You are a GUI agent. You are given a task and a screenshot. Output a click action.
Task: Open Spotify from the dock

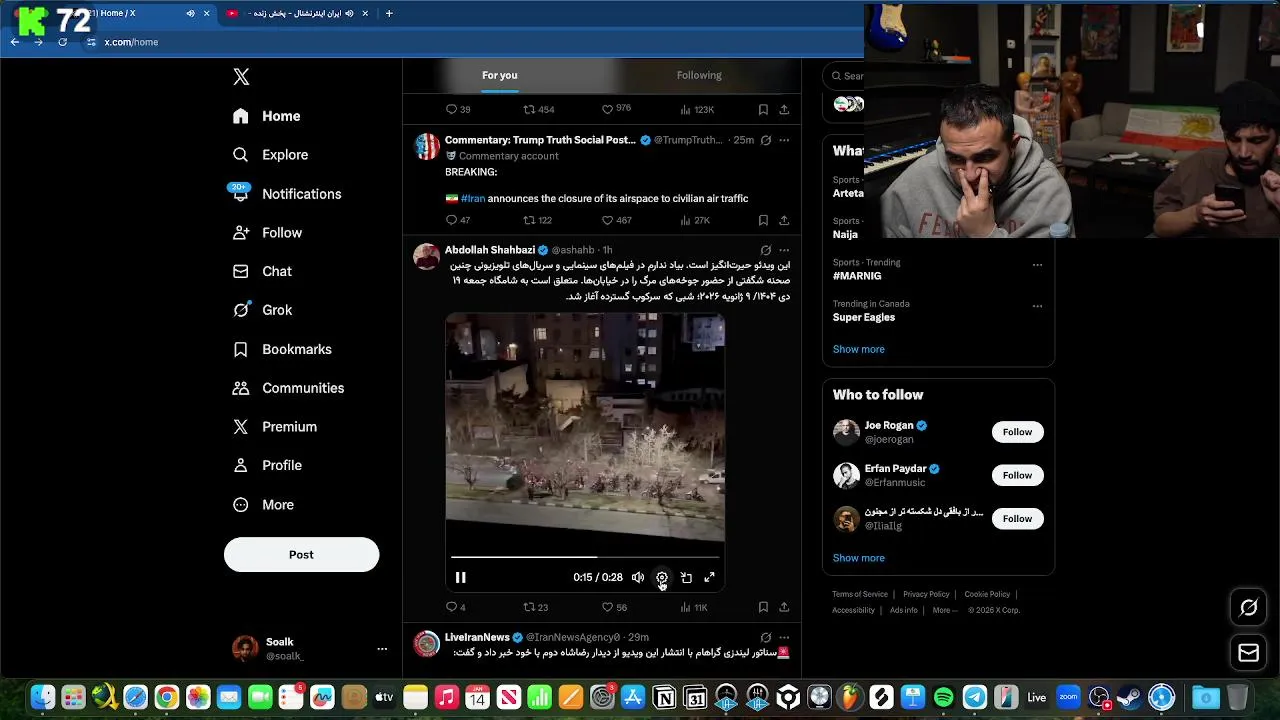(x=943, y=697)
